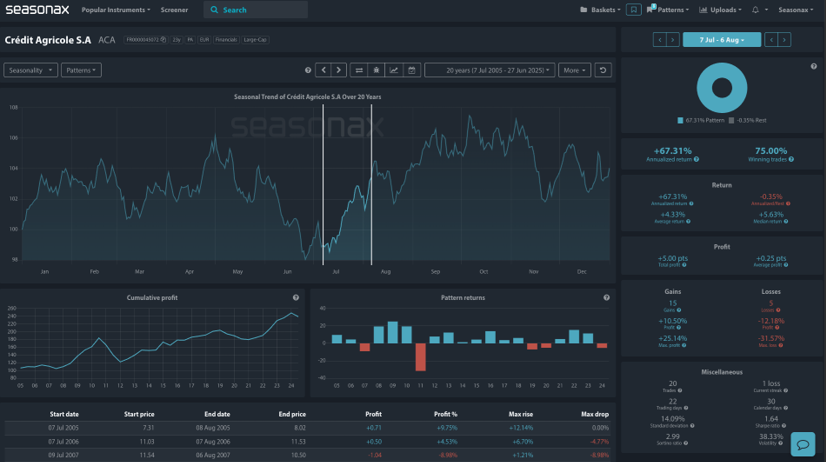This screenshot has height=462, width=827.
Task: Expand the Seasonality dropdown
Action: 31,70
